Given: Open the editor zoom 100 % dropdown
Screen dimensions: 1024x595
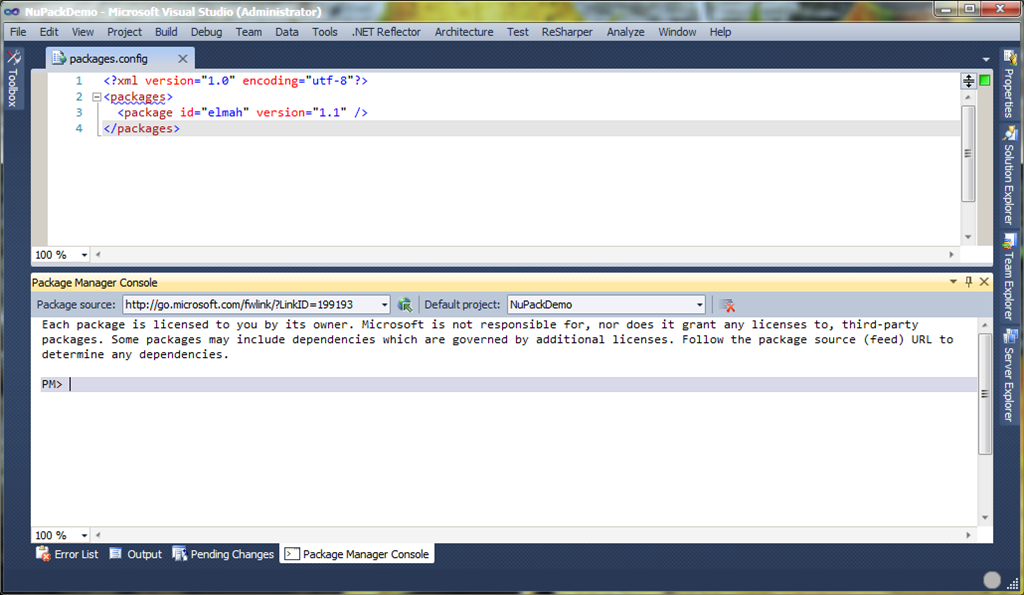Looking at the screenshot, I should [x=84, y=255].
